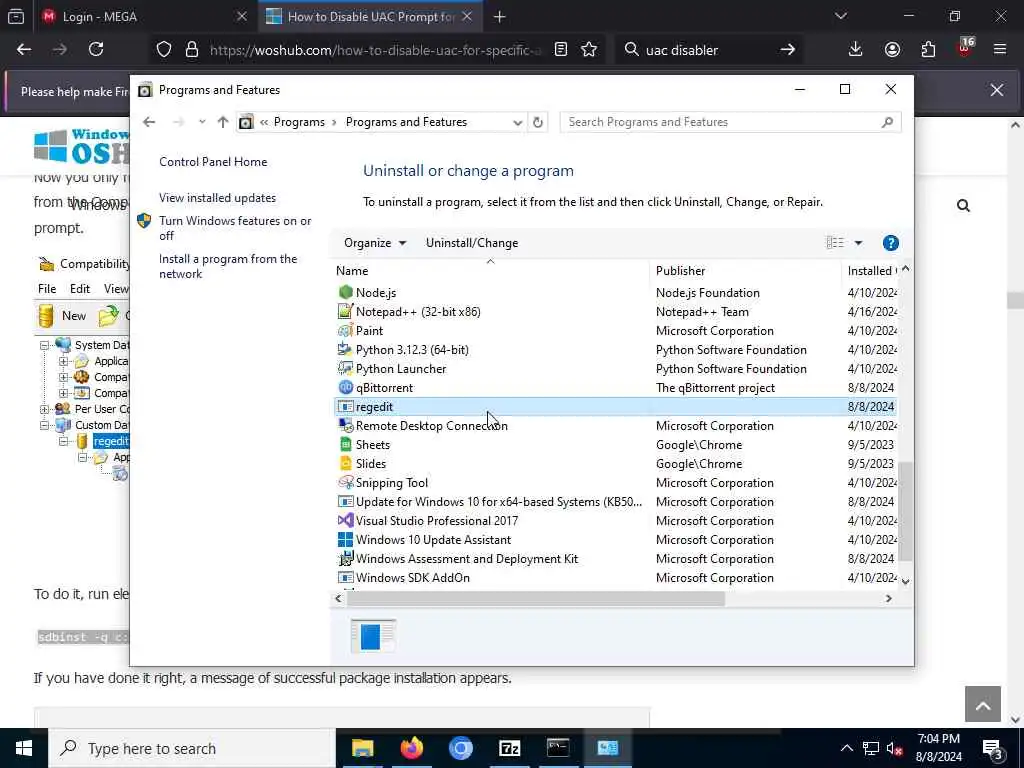The image size is (1024, 768).
Task: Open Turn Windows features on or off
Action: (235, 228)
